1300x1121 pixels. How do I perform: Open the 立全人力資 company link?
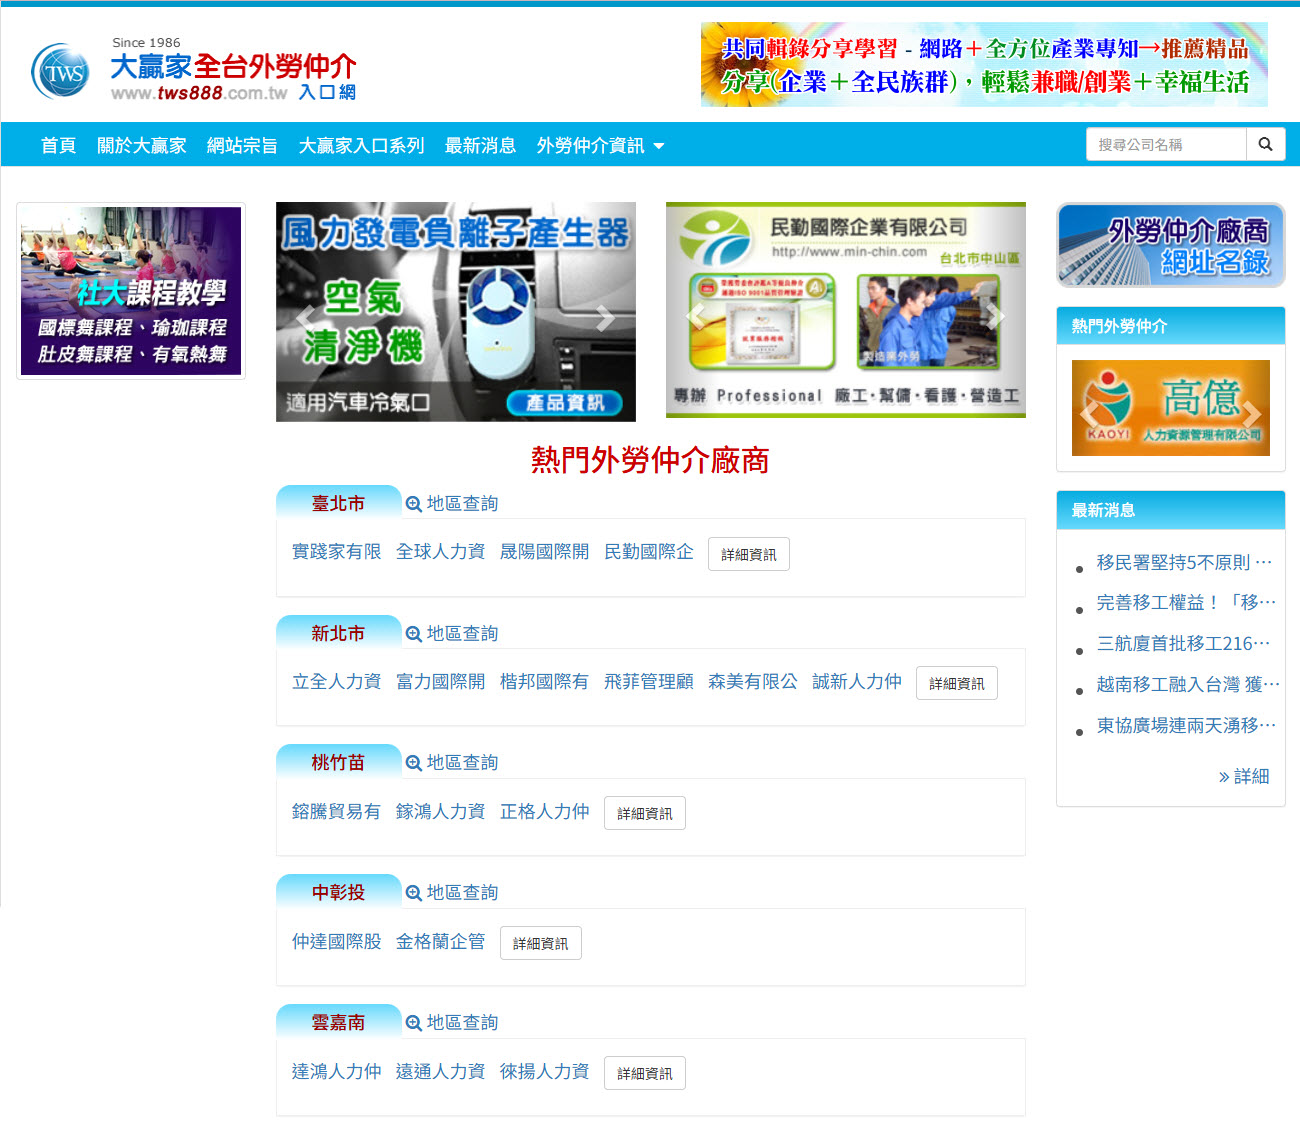(336, 681)
